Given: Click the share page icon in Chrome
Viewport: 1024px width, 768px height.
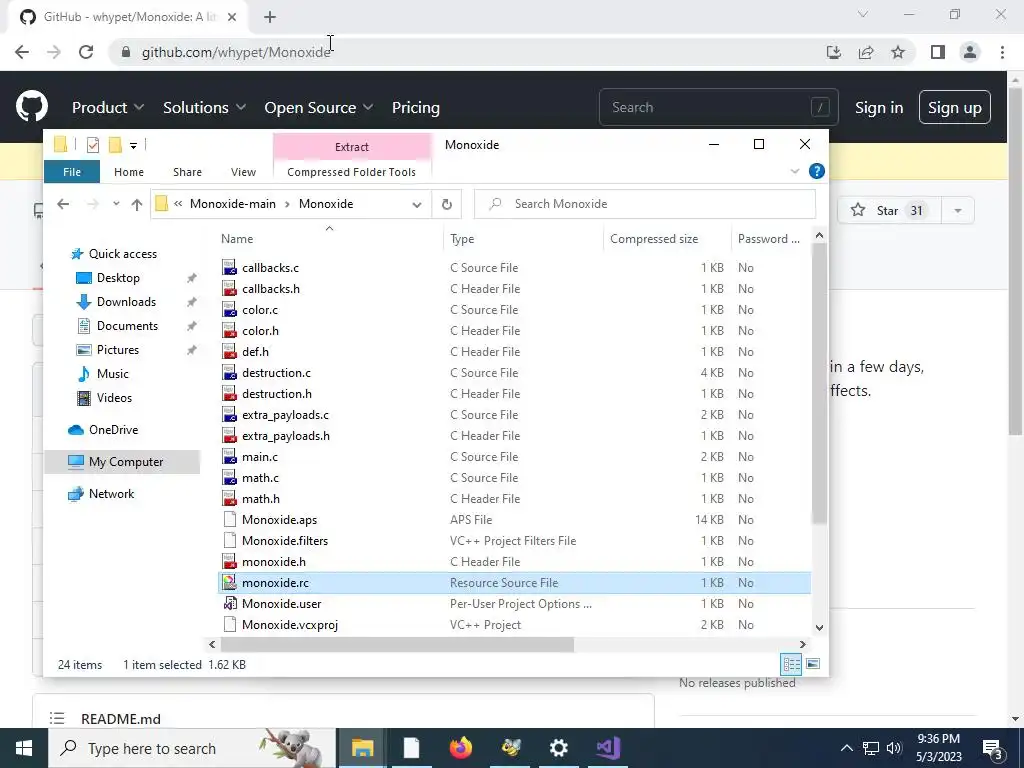Looking at the screenshot, I should click(x=866, y=52).
